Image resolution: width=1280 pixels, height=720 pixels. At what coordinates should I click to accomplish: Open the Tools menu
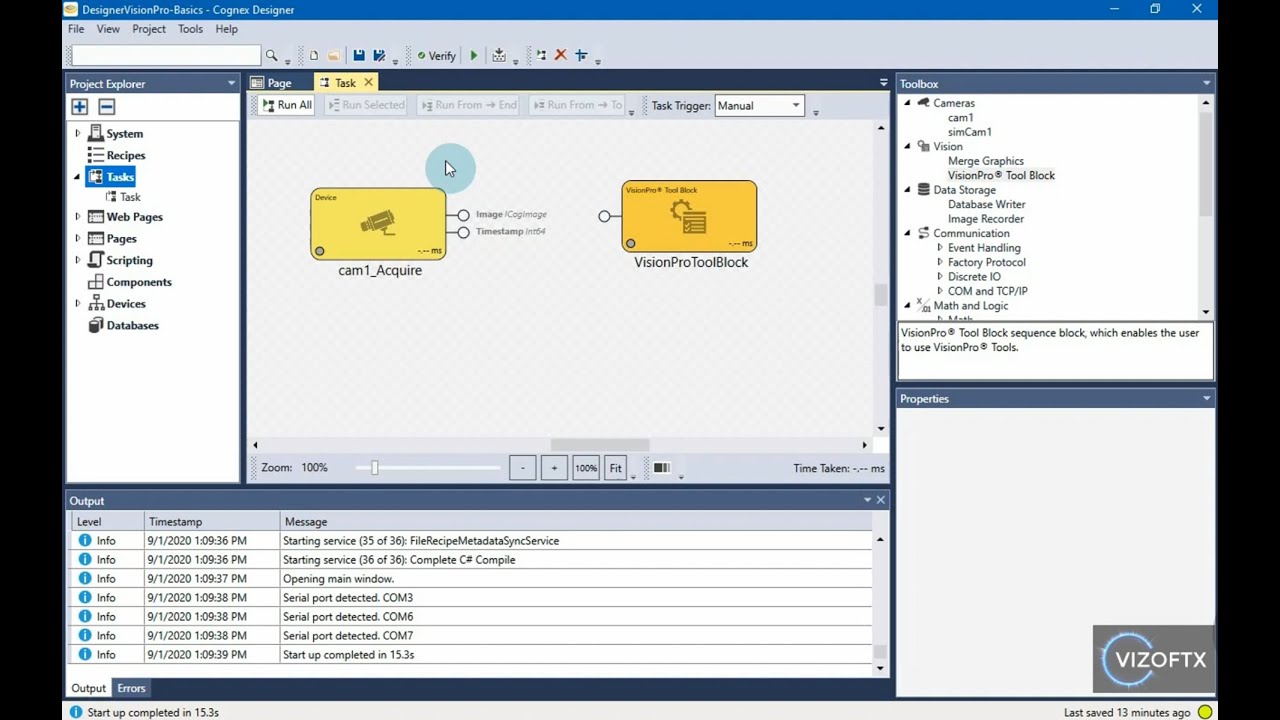click(x=190, y=29)
